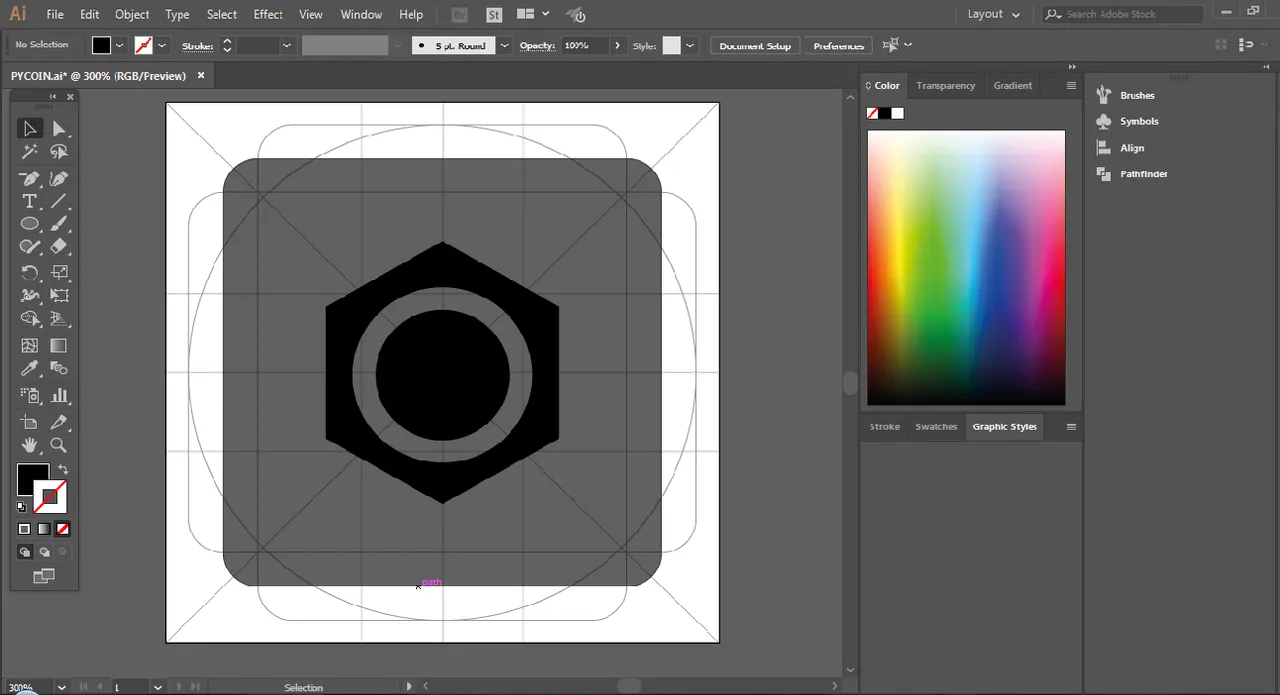Open fill color dropdown in control bar
The image size is (1280, 695).
click(120, 45)
